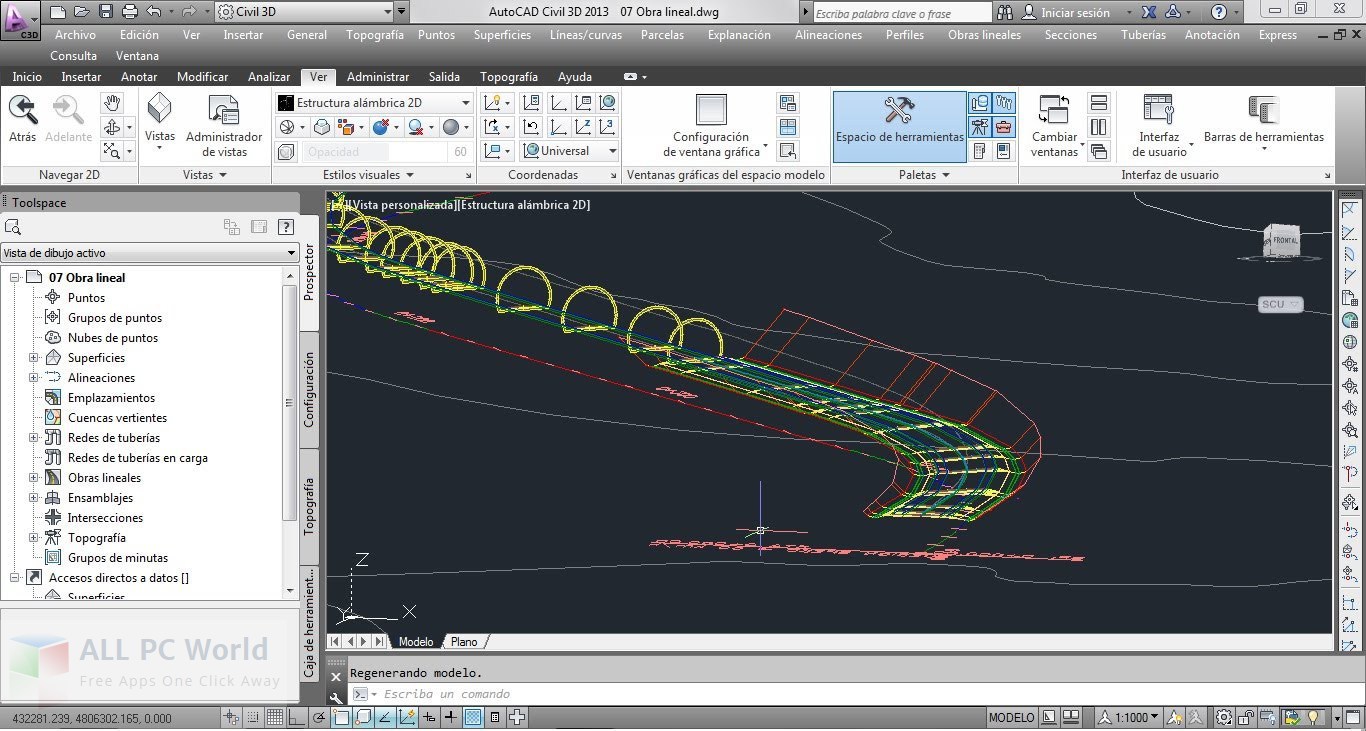The height and width of the screenshot is (731, 1366).
Task: Toggle Polar tracking in status bar
Action: tap(319, 717)
